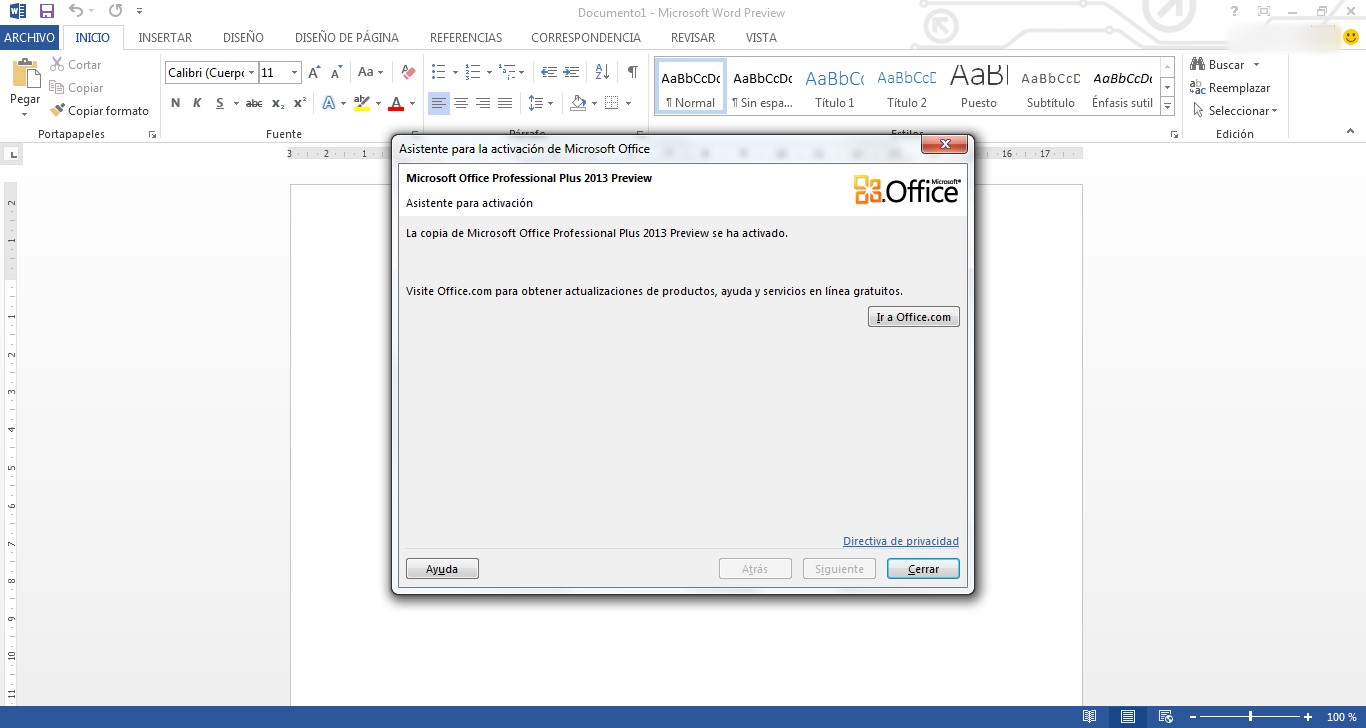Open the Directiva de privacidad link
1366x728 pixels.
tap(901, 541)
